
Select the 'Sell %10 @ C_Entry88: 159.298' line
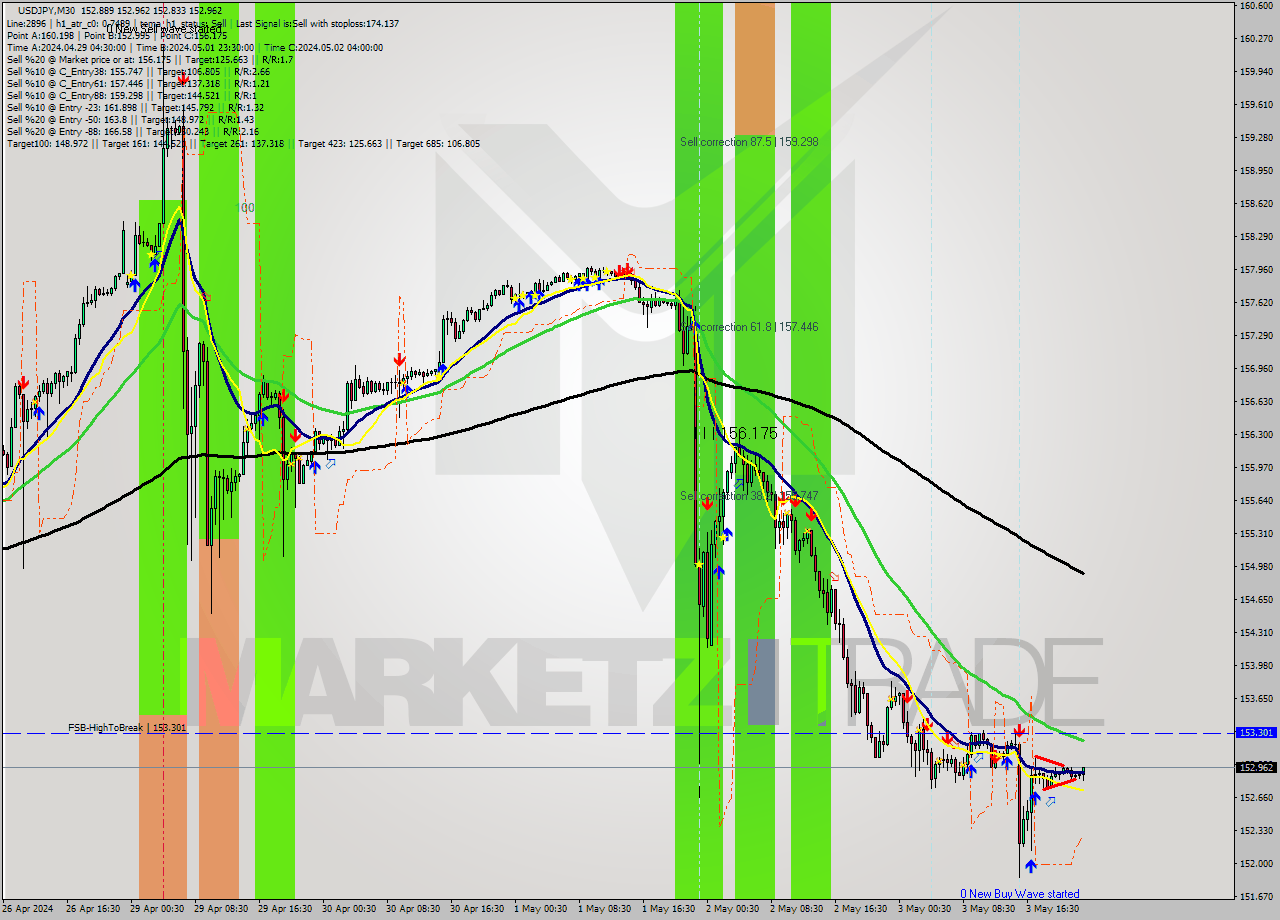pyautogui.click(x=133, y=95)
